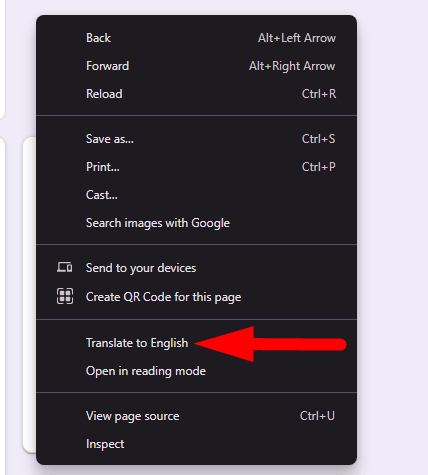Image resolution: width=428 pixels, height=475 pixels.
Task: Choose Print... menu entry
Action: tap(196, 167)
